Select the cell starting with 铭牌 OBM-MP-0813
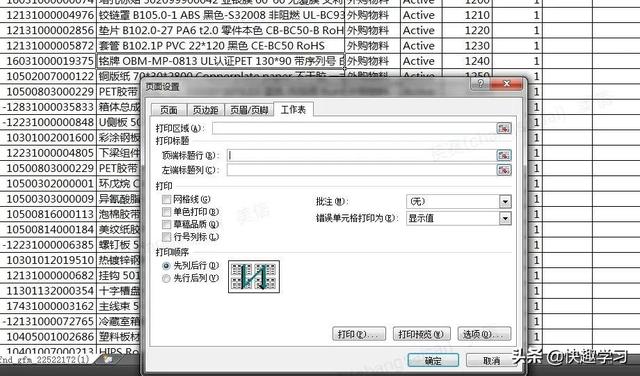640x376 pixels. pyautogui.click(x=221, y=61)
